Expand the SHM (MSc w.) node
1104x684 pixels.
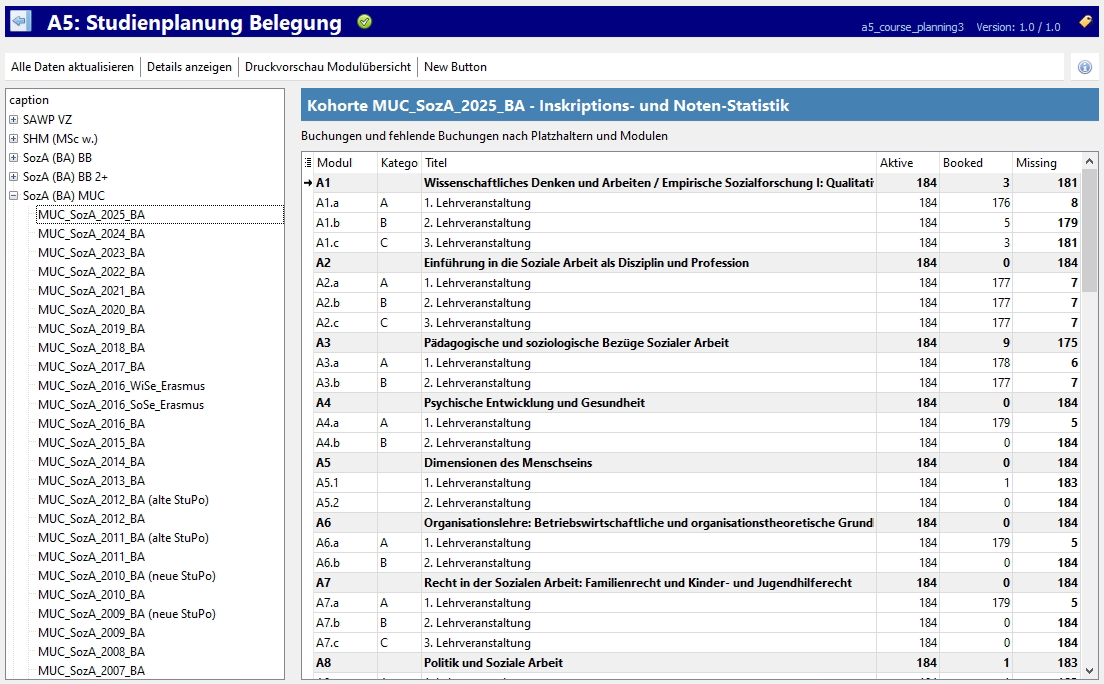click(x=14, y=139)
